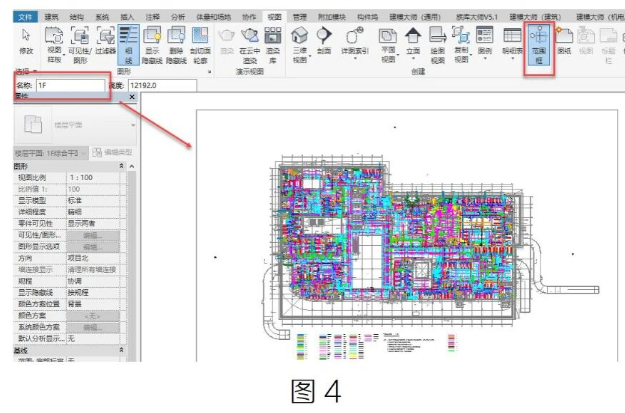The image size is (625, 413).
Task: Click 编辑 button for 可见性/图形 row
Action: point(92,235)
